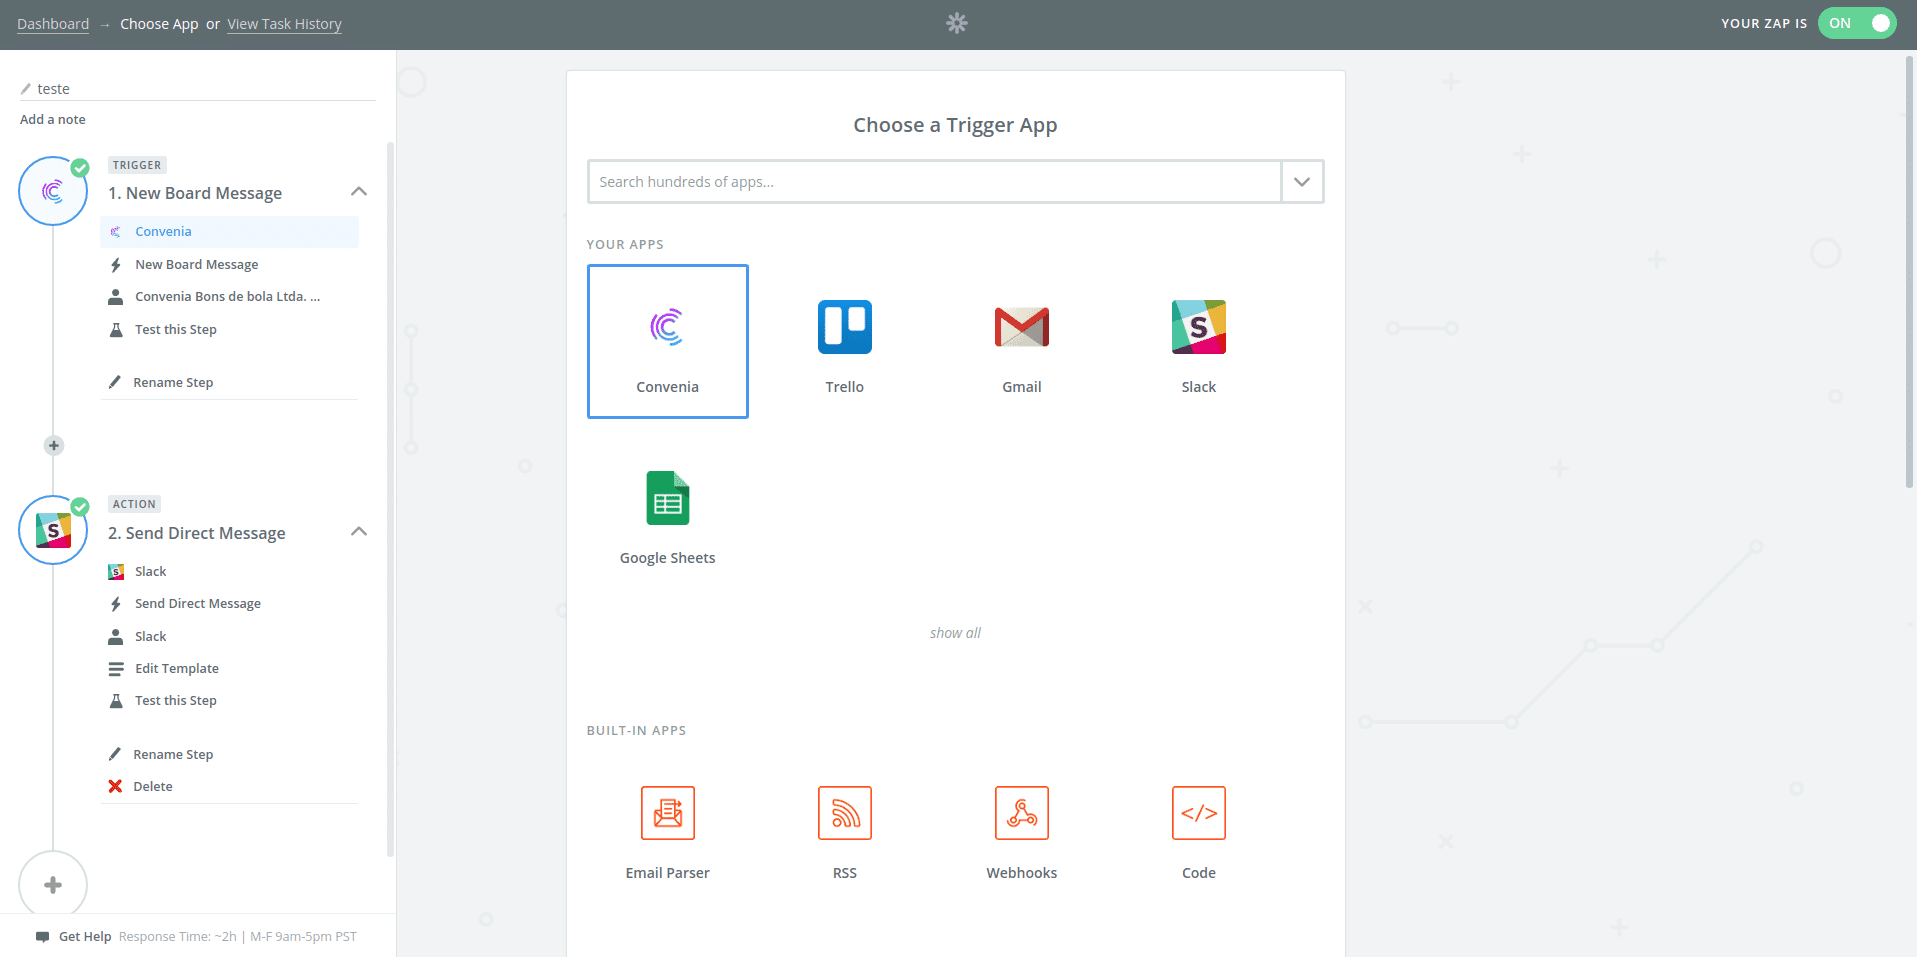Turn off the Your Zap Is toggle

(x=1857, y=23)
